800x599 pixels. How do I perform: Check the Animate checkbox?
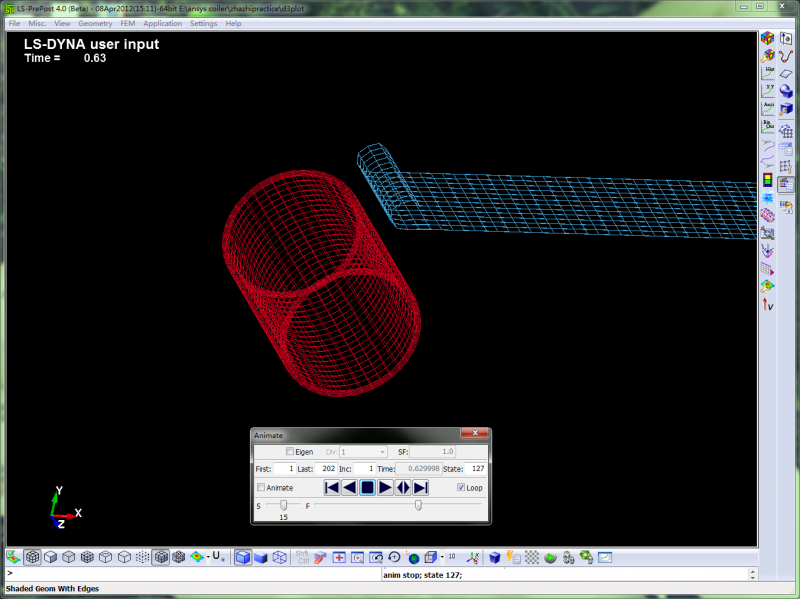click(x=262, y=487)
